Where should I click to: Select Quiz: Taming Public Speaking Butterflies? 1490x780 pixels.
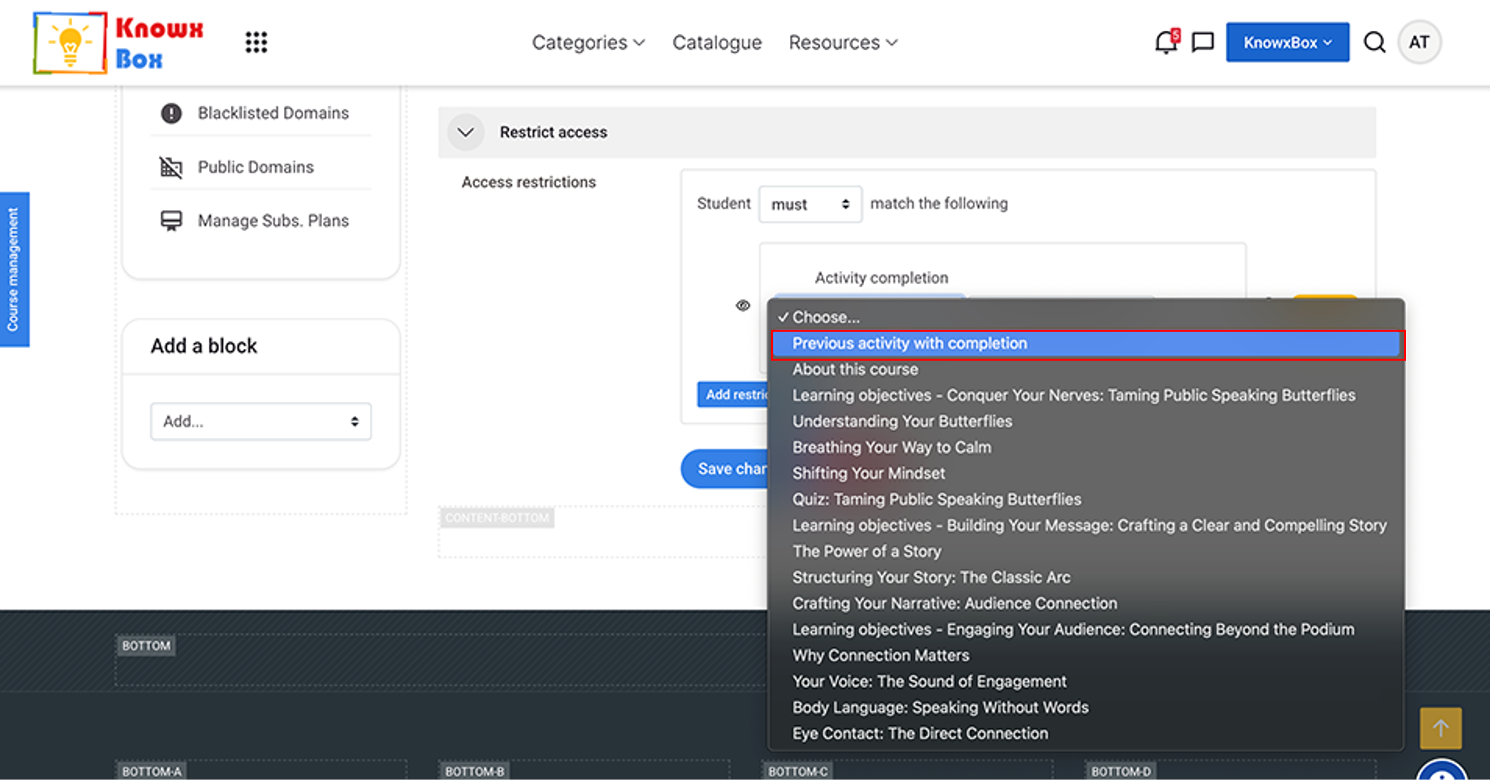click(1086, 499)
